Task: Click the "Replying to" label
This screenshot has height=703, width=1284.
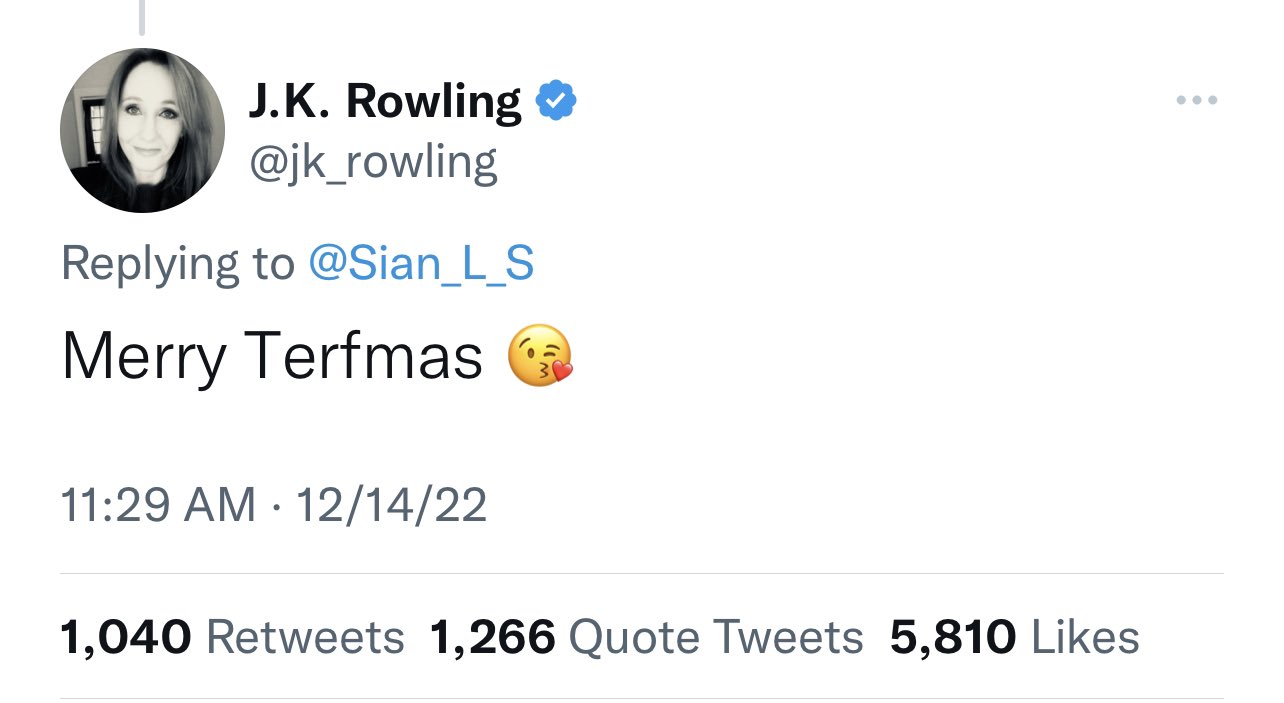Action: click(178, 264)
